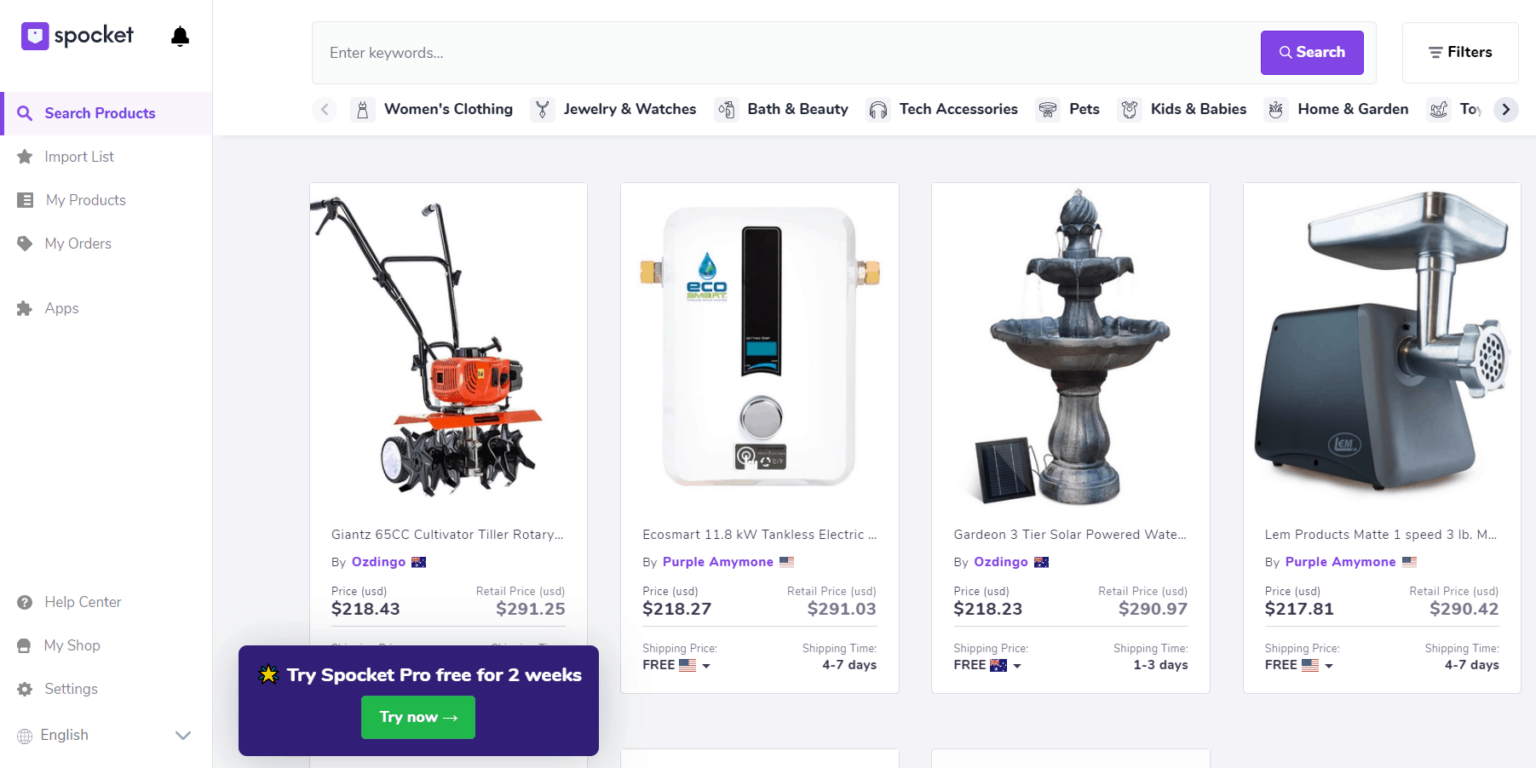The image size is (1536, 768).
Task: Click the Spocket logo
Action: 77,35
